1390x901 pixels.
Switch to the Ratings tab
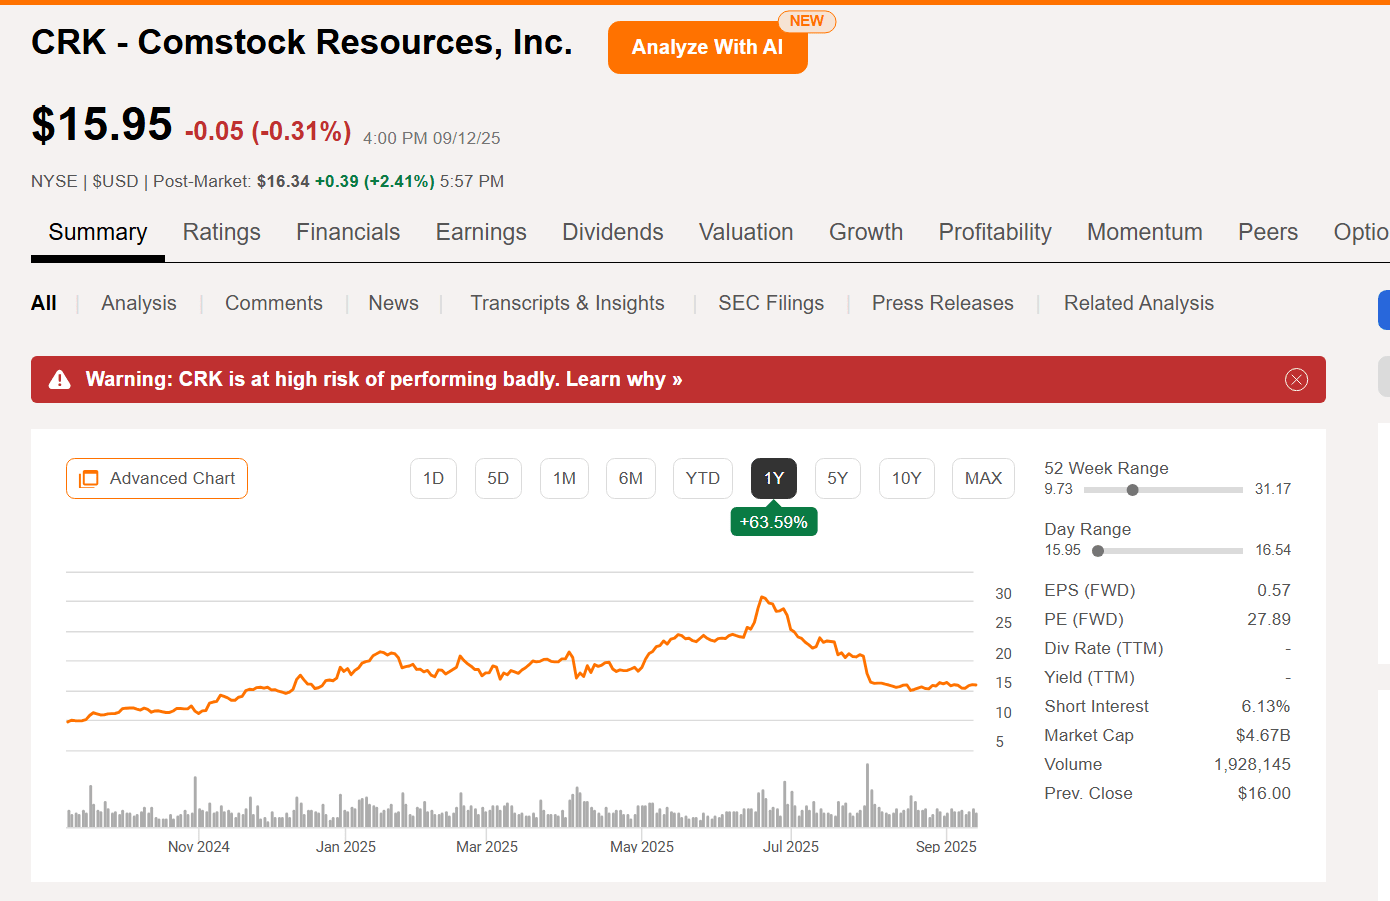pos(221,232)
